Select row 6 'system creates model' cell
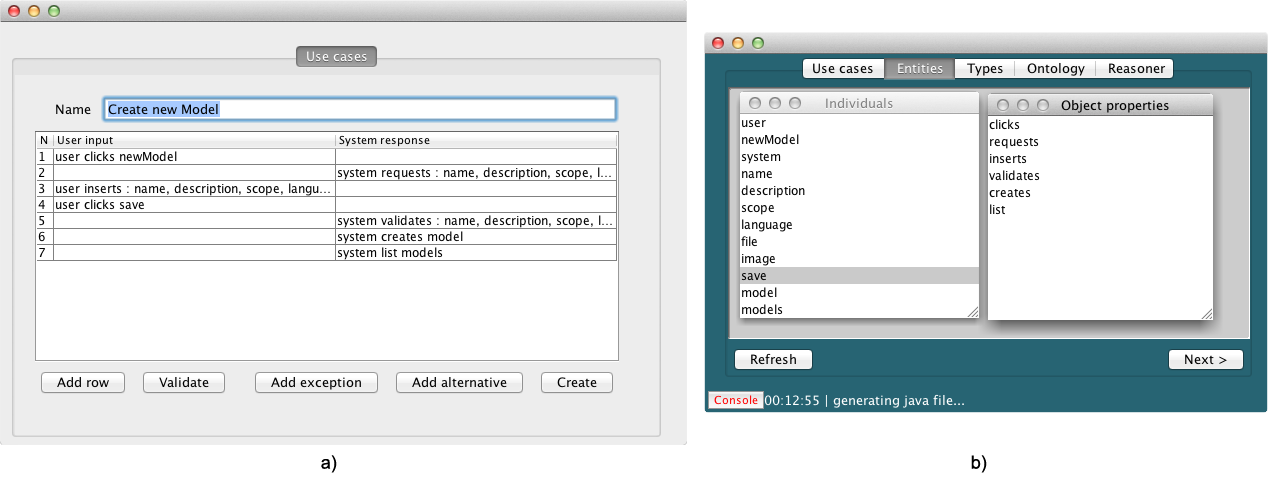 [475, 237]
